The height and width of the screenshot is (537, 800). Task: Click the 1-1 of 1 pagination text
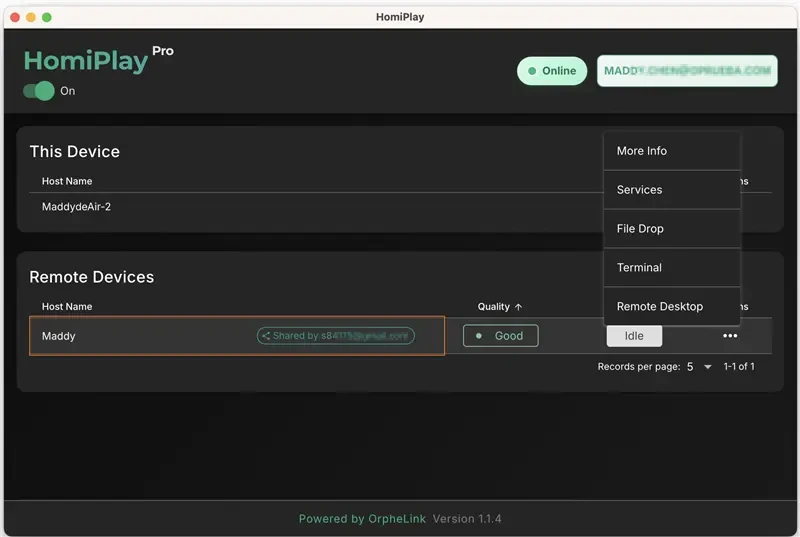click(739, 367)
